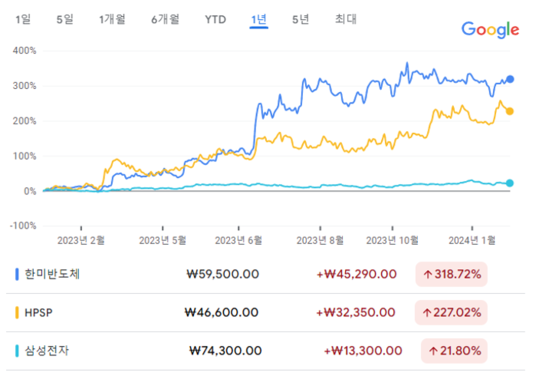Click the 227.02% gain badge
This screenshot has height=379, width=539.
point(451,313)
